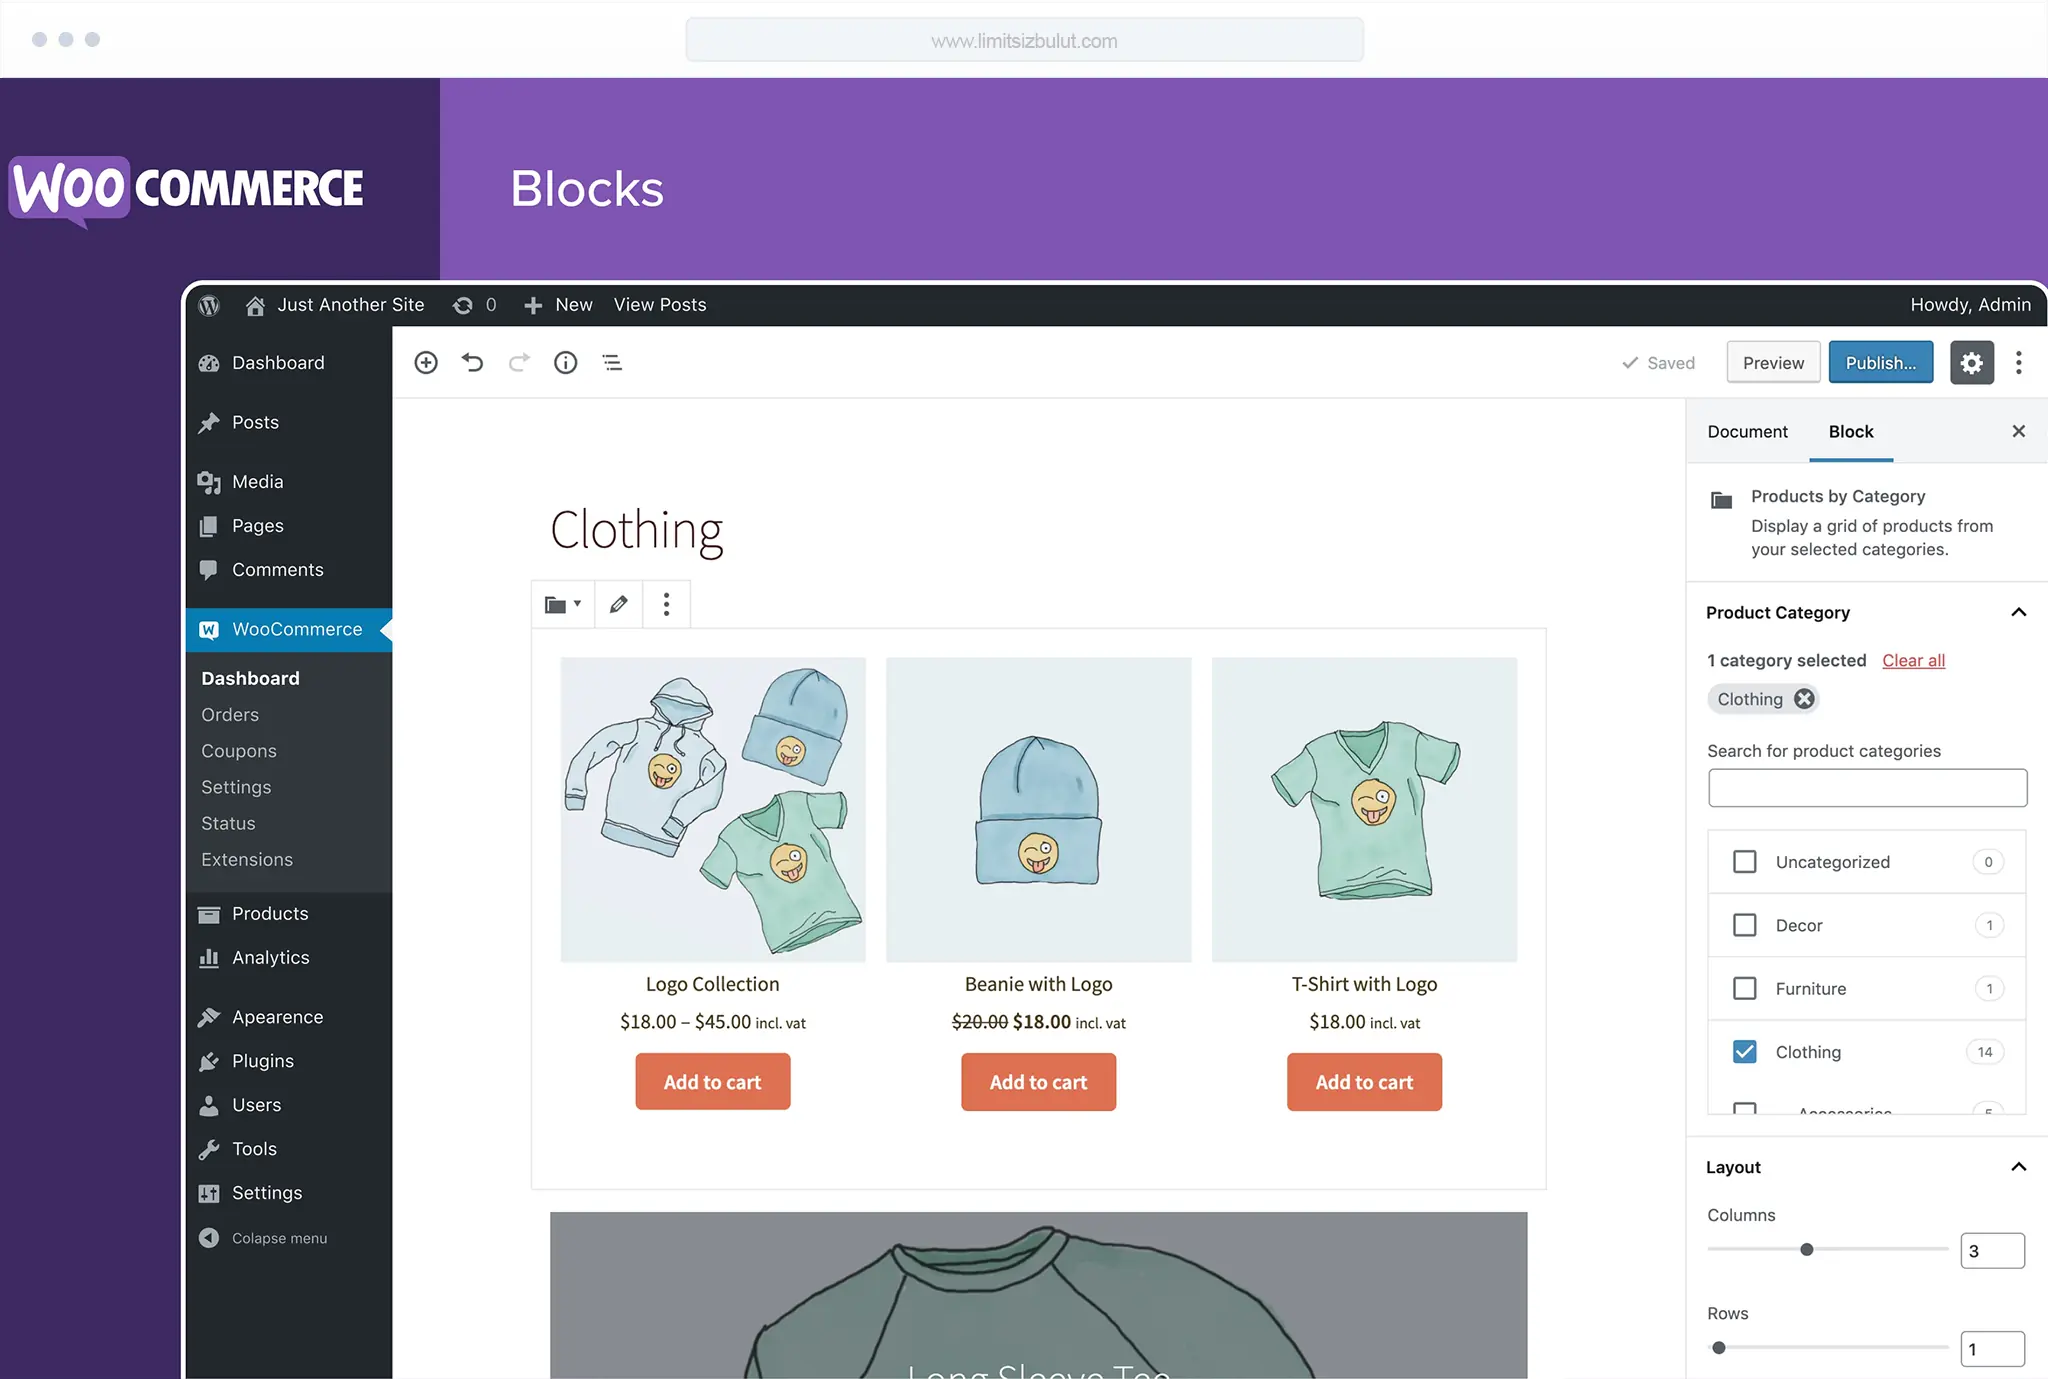
Task: Click the WooCommerce W icon in sidebar
Action: (x=209, y=630)
